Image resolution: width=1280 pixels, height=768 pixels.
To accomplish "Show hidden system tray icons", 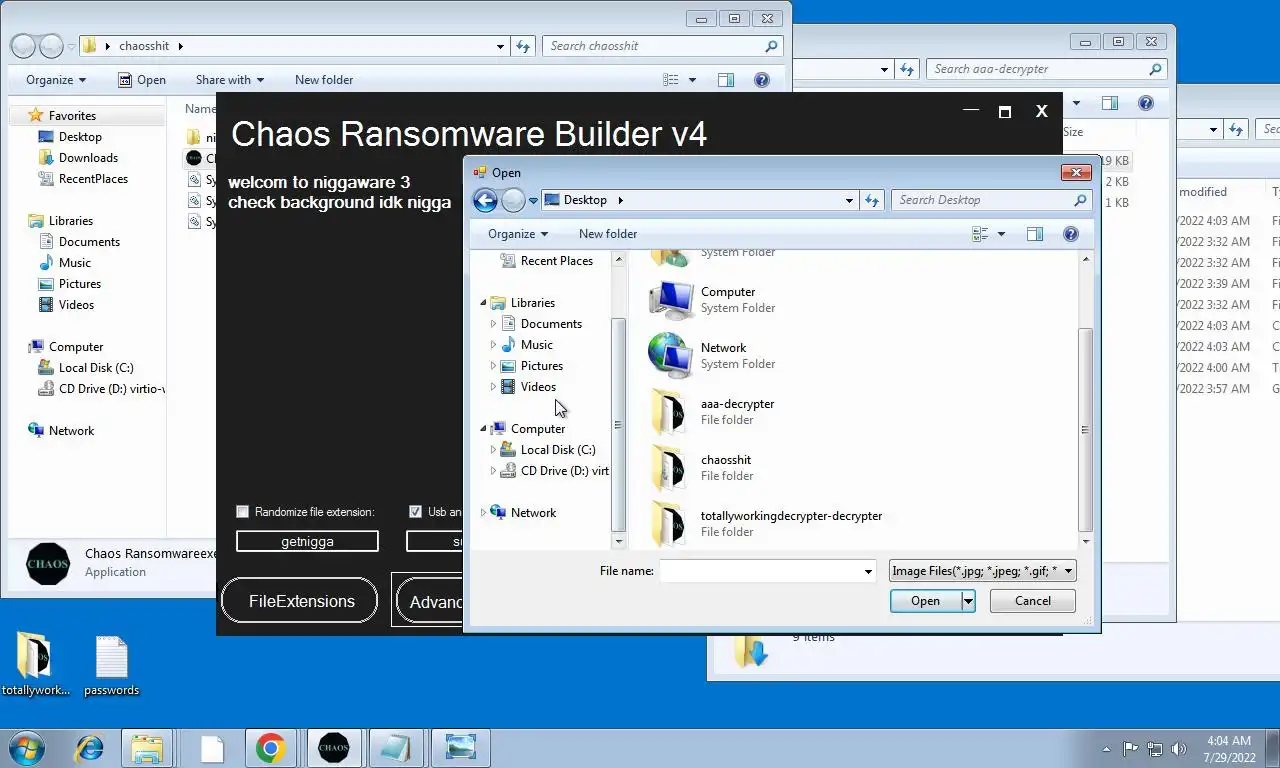I will (1106, 749).
